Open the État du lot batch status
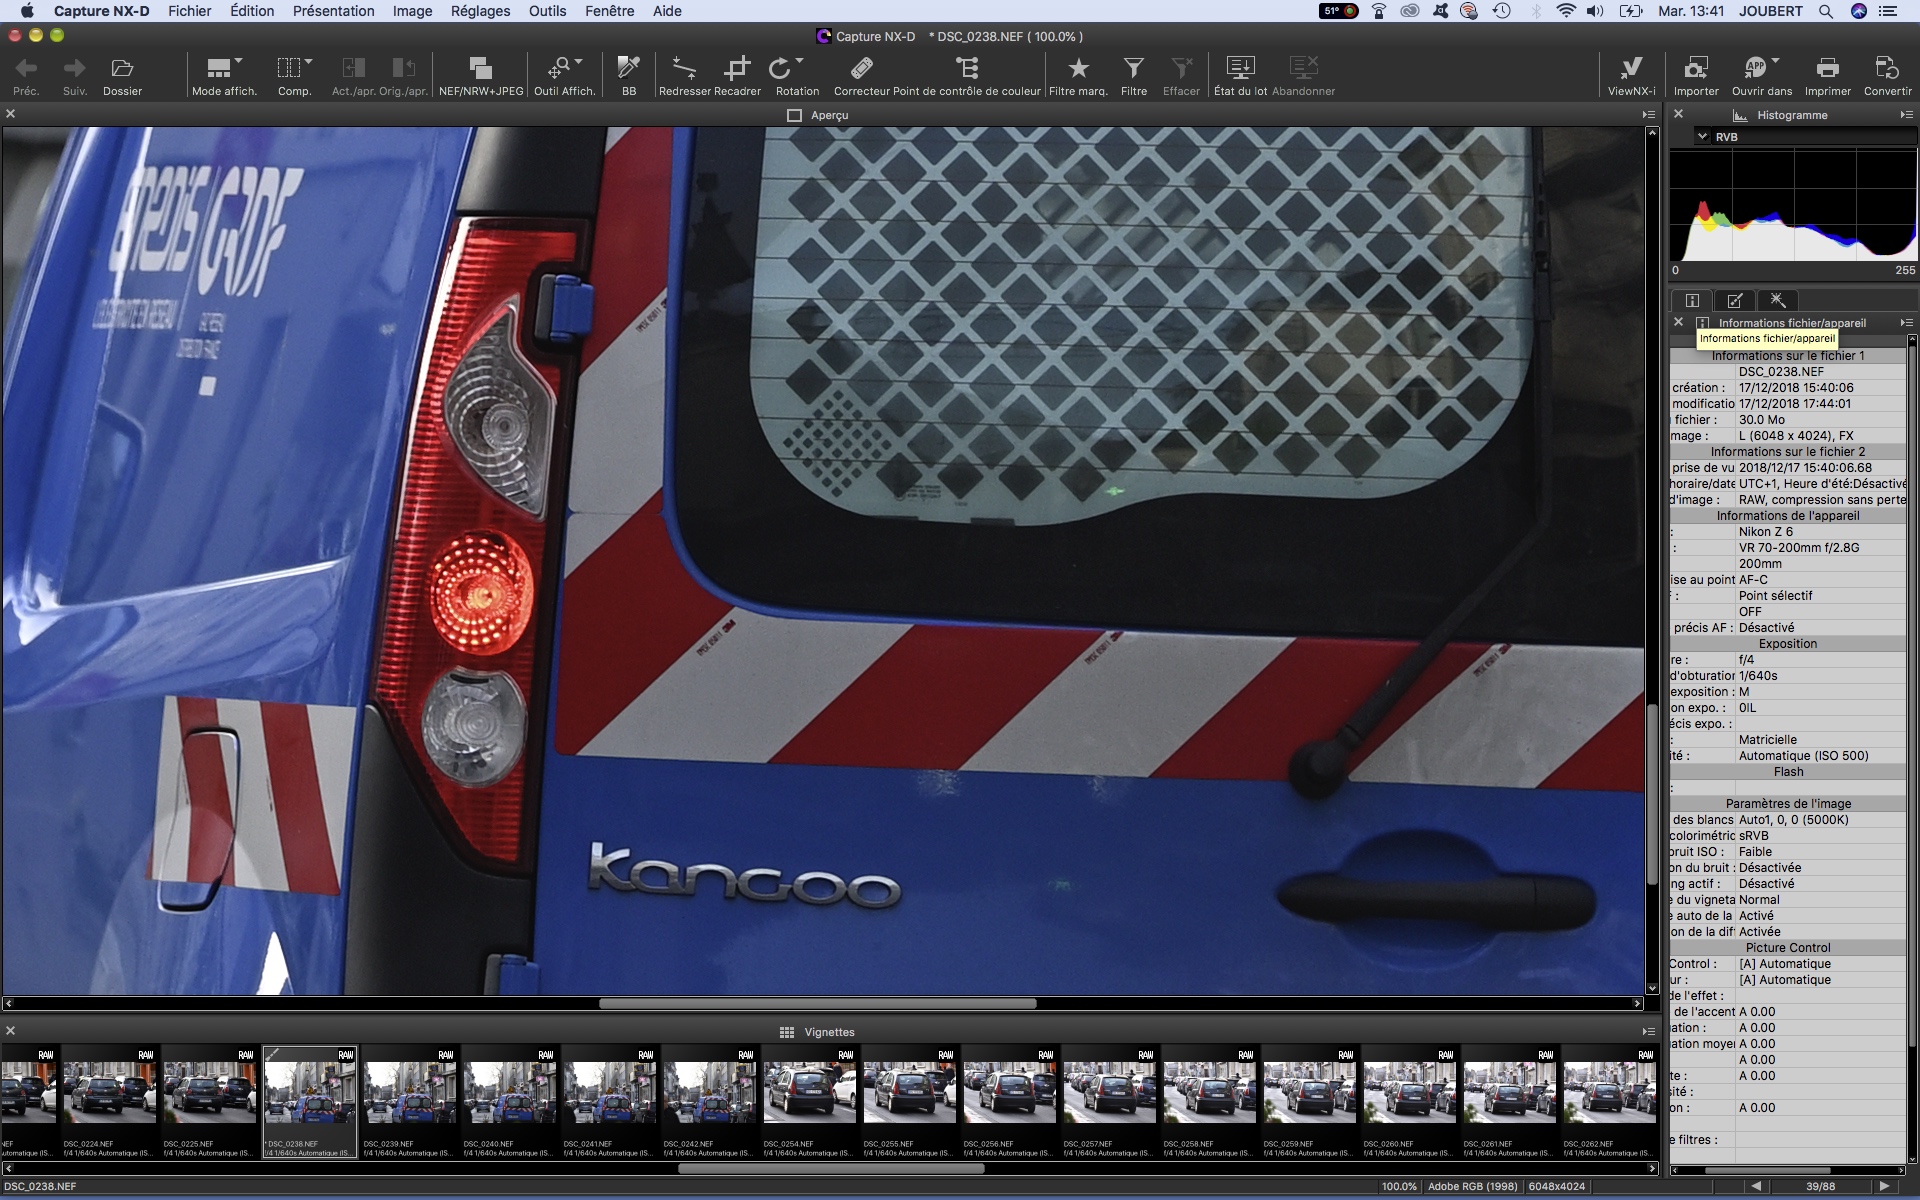Image resolution: width=1920 pixels, height=1200 pixels. point(1240,76)
